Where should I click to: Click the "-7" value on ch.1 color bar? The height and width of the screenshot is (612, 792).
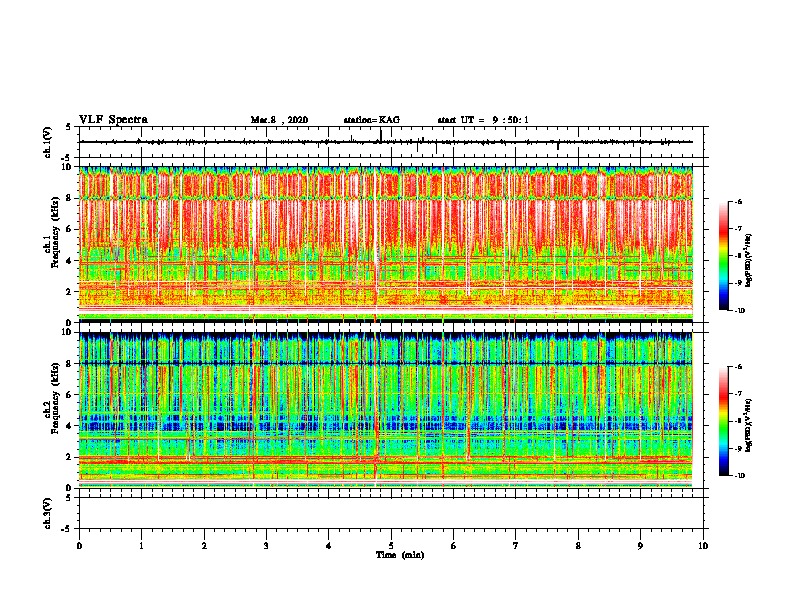(x=737, y=229)
